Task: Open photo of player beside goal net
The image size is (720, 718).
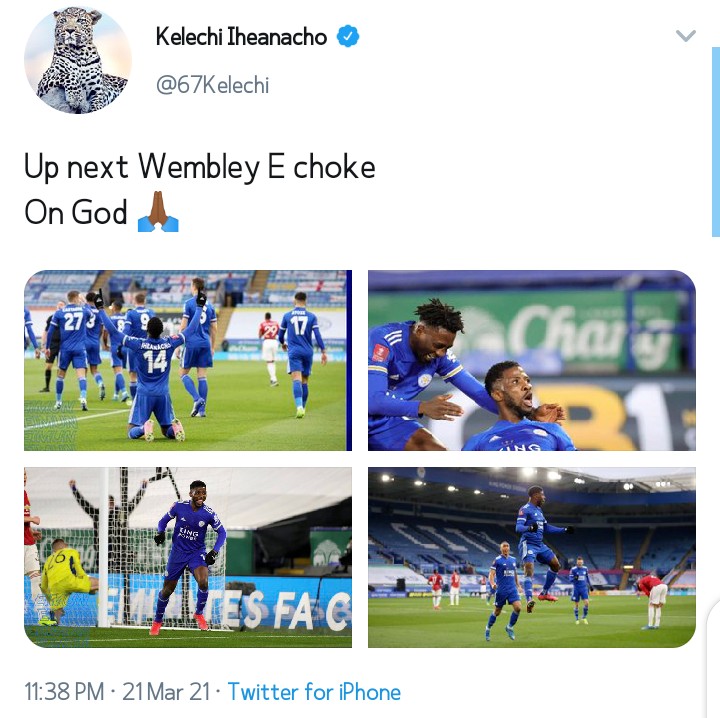Action: click(x=188, y=557)
